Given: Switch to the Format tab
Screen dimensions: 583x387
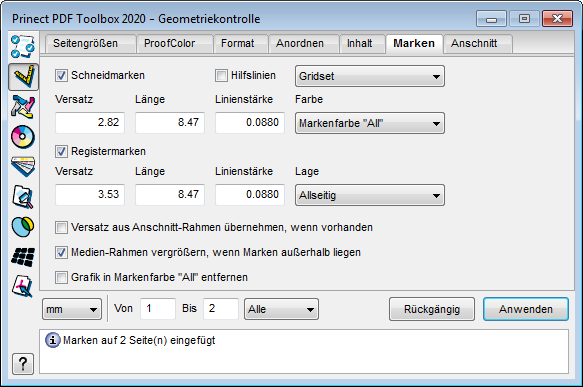Looking at the screenshot, I should [241, 44].
